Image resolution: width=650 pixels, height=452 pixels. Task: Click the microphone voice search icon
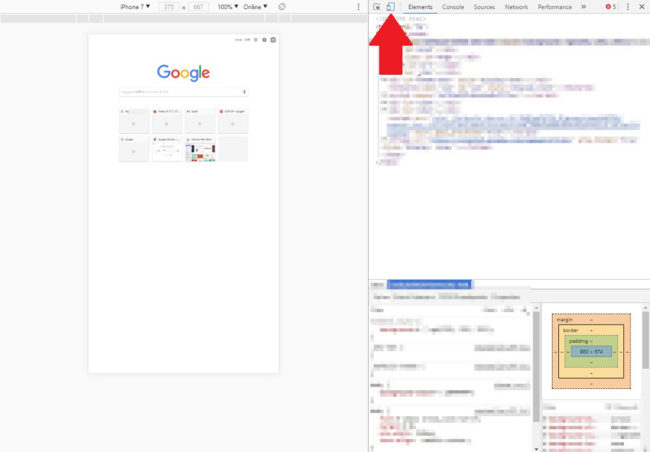pos(244,92)
